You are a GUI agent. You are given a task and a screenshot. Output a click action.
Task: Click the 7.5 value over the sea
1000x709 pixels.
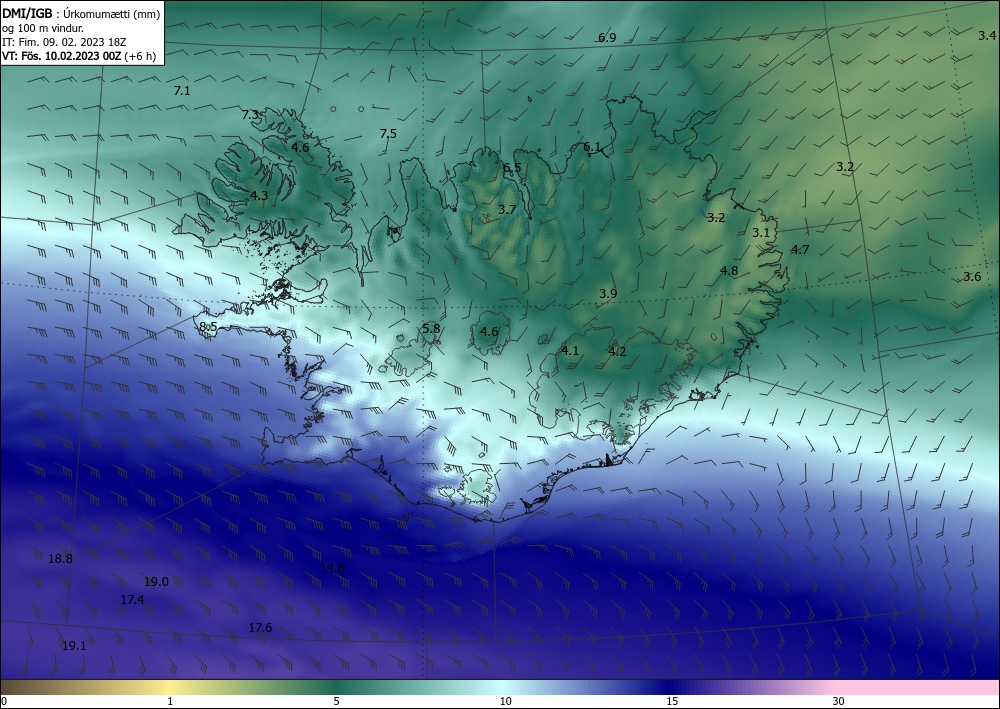tap(388, 134)
